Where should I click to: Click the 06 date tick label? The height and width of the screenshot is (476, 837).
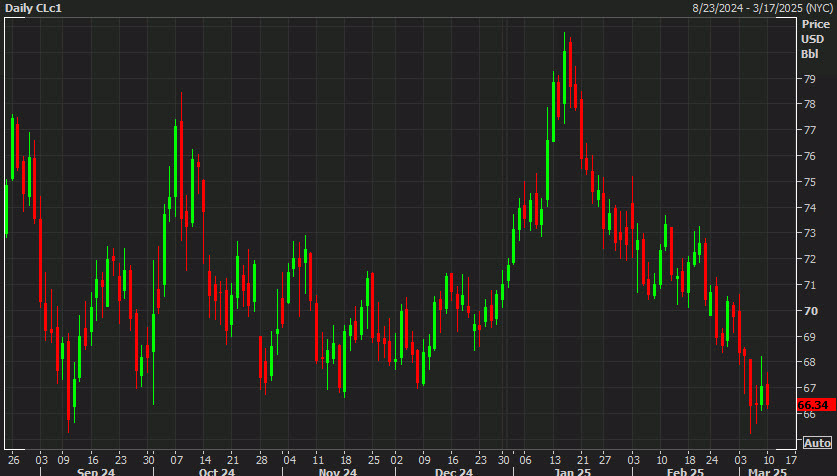[525, 459]
